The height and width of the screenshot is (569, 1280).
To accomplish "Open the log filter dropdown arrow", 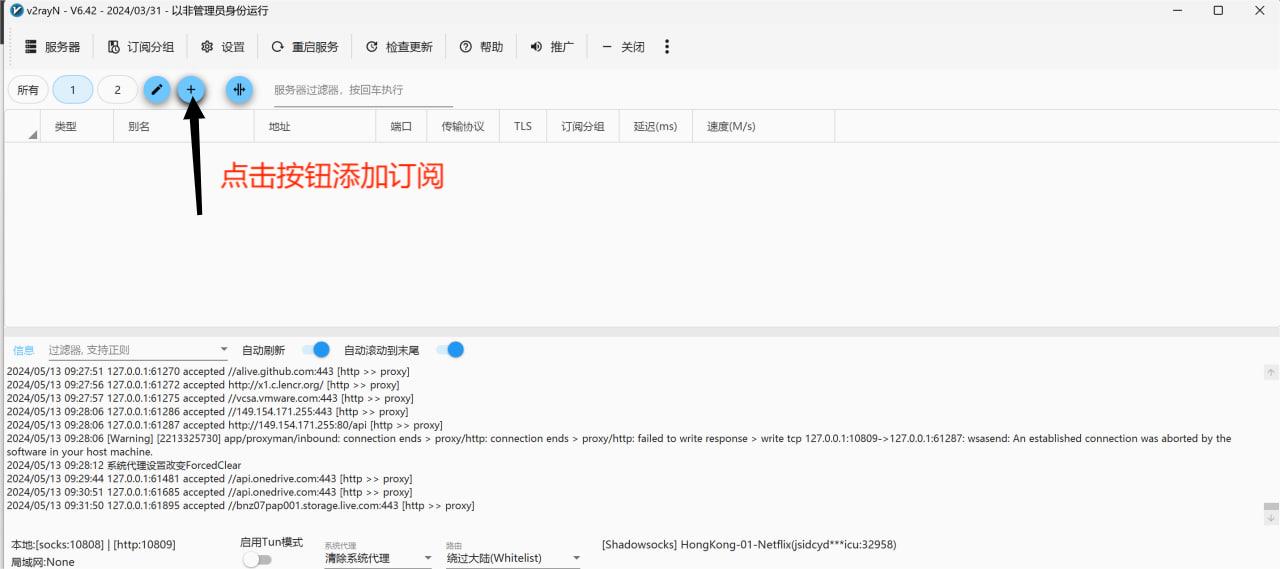I will (x=224, y=350).
